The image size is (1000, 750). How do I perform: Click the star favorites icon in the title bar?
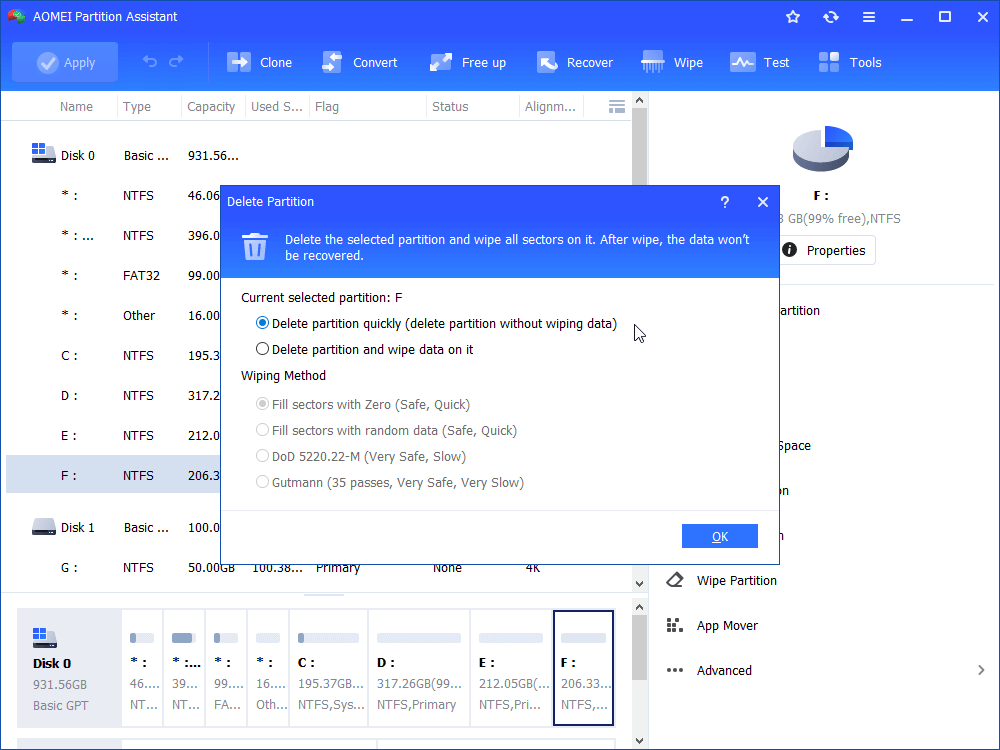[793, 17]
